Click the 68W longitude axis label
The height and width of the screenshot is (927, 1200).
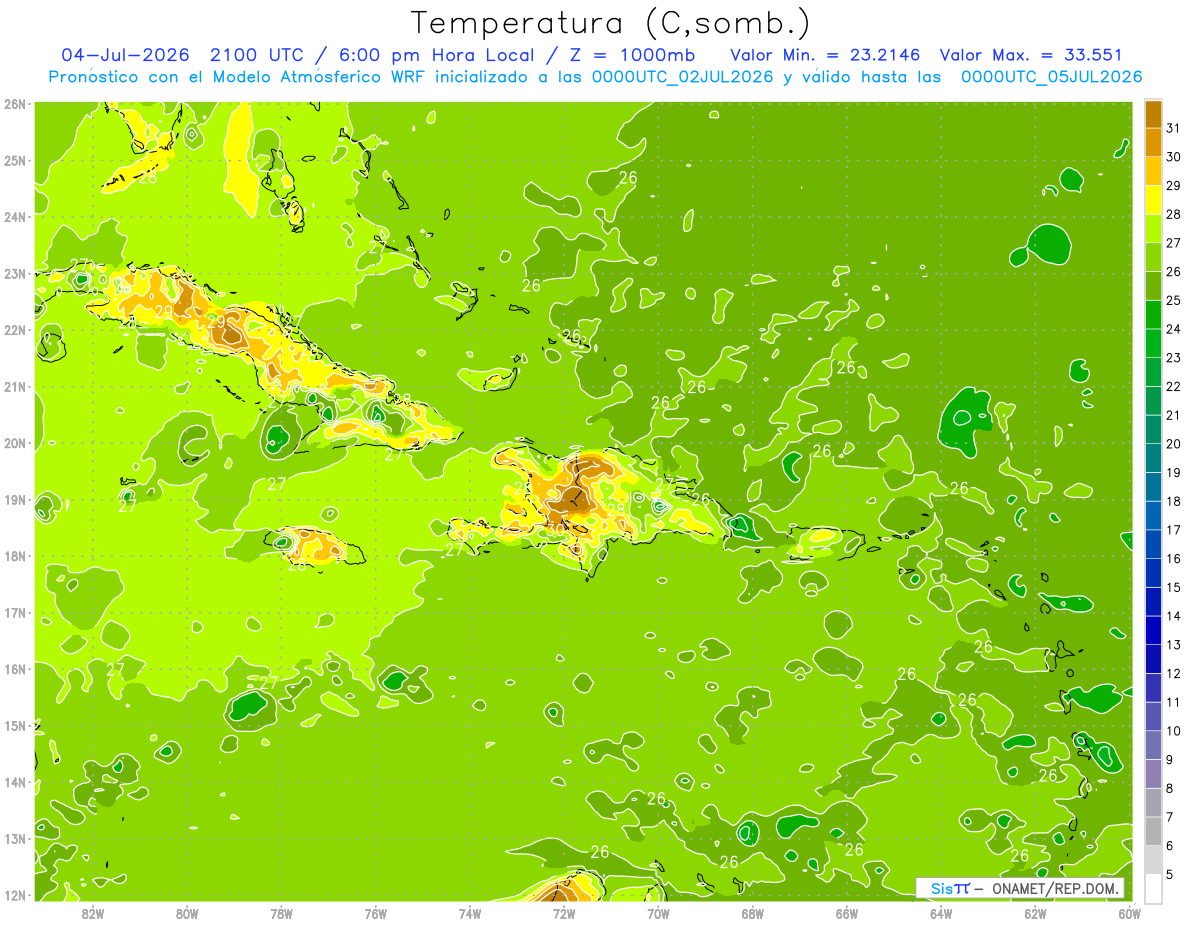tap(753, 914)
